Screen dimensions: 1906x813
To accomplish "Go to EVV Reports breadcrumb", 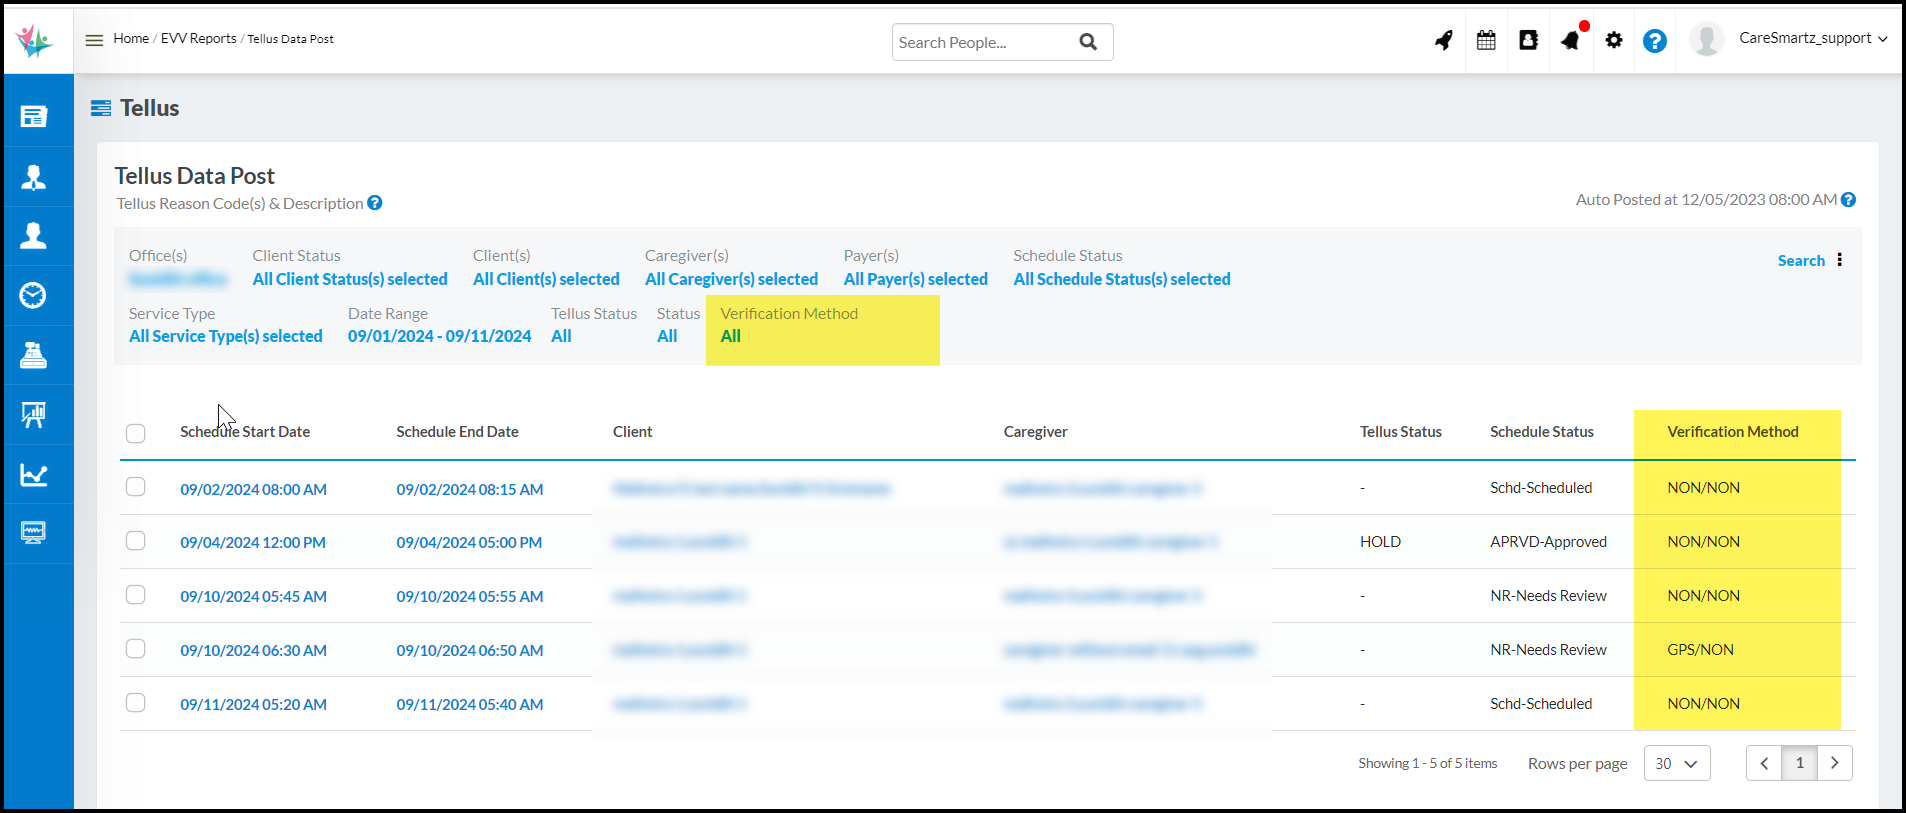I will (x=198, y=39).
